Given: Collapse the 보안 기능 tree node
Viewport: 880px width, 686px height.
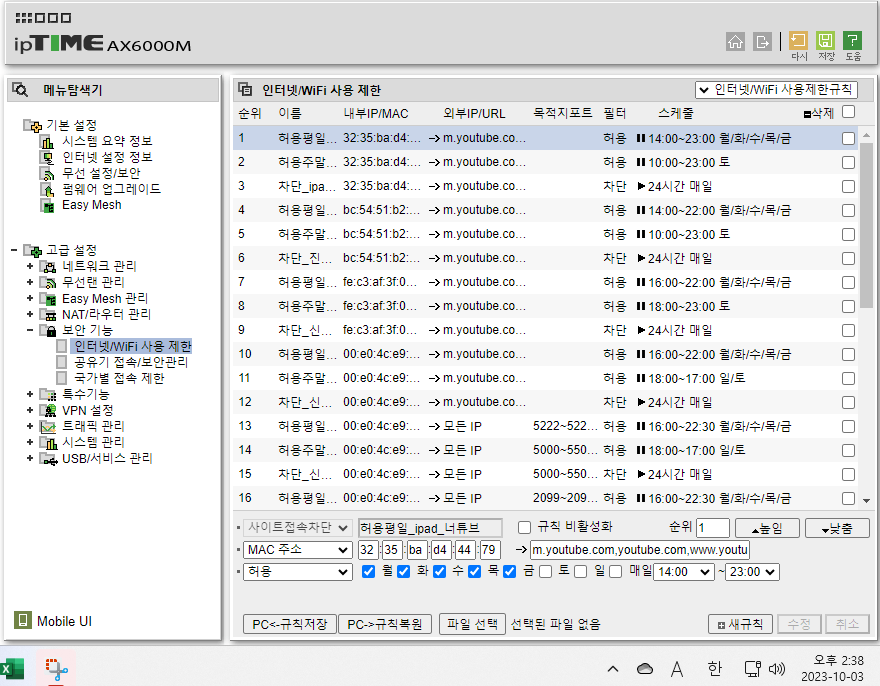Looking at the screenshot, I should pyautogui.click(x=30, y=330).
